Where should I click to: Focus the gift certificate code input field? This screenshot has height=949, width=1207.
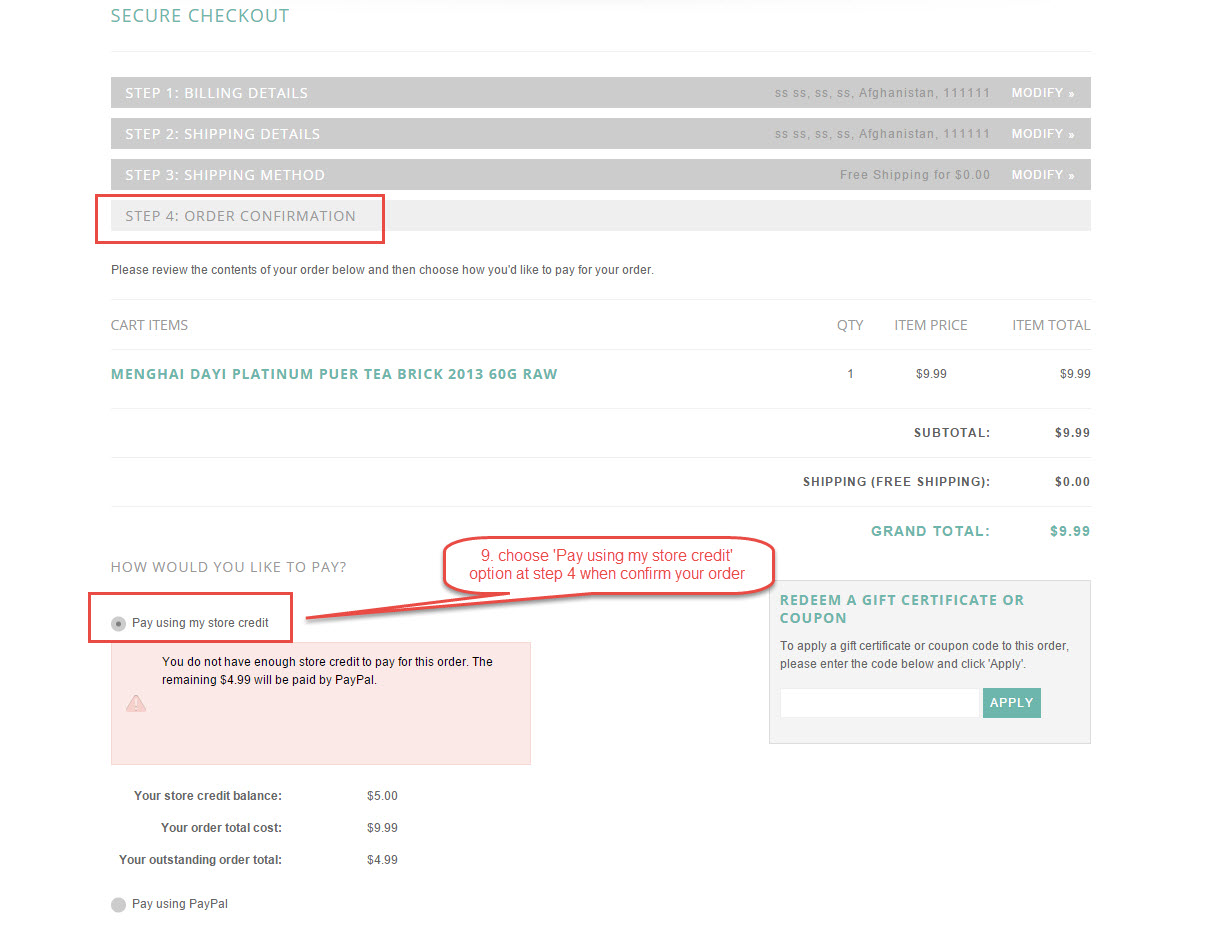click(879, 703)
